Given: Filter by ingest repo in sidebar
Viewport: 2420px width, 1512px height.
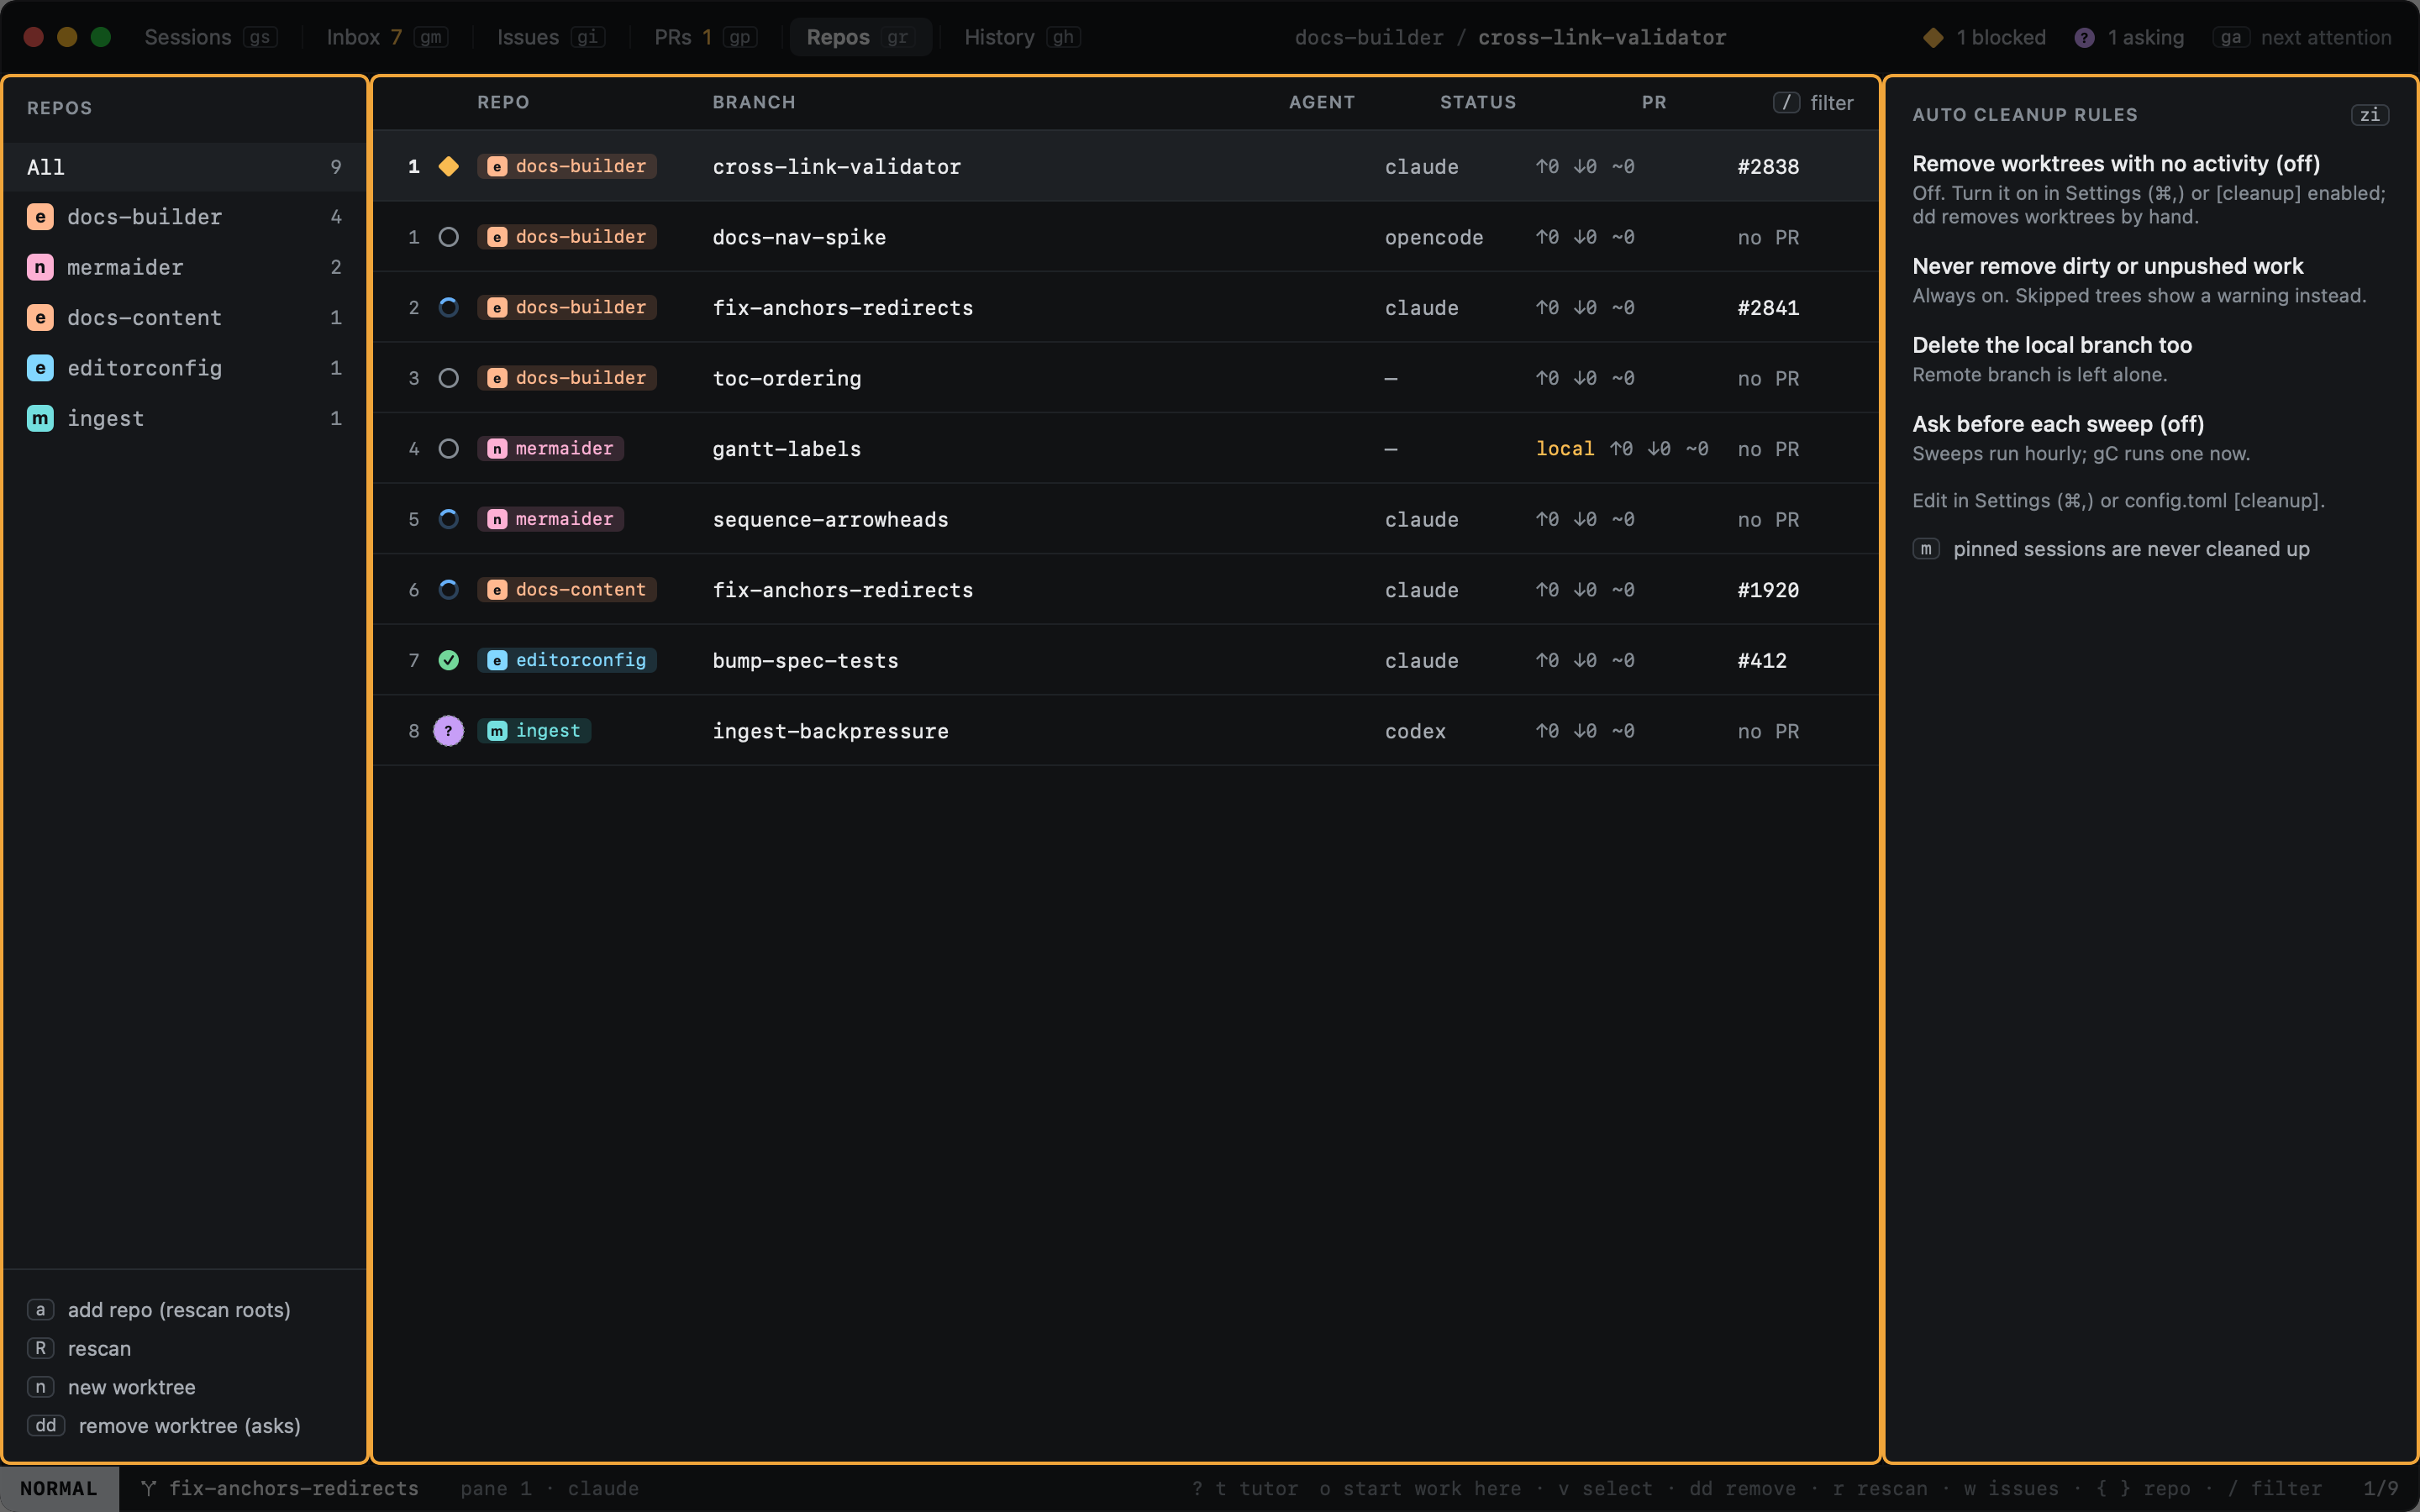Looking at the screenshot, I should coord(185,418).
